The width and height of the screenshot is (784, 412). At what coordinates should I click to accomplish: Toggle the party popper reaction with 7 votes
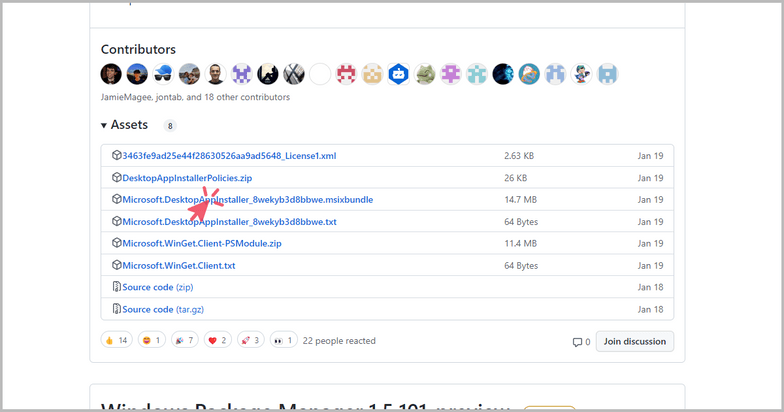[184, 340]
